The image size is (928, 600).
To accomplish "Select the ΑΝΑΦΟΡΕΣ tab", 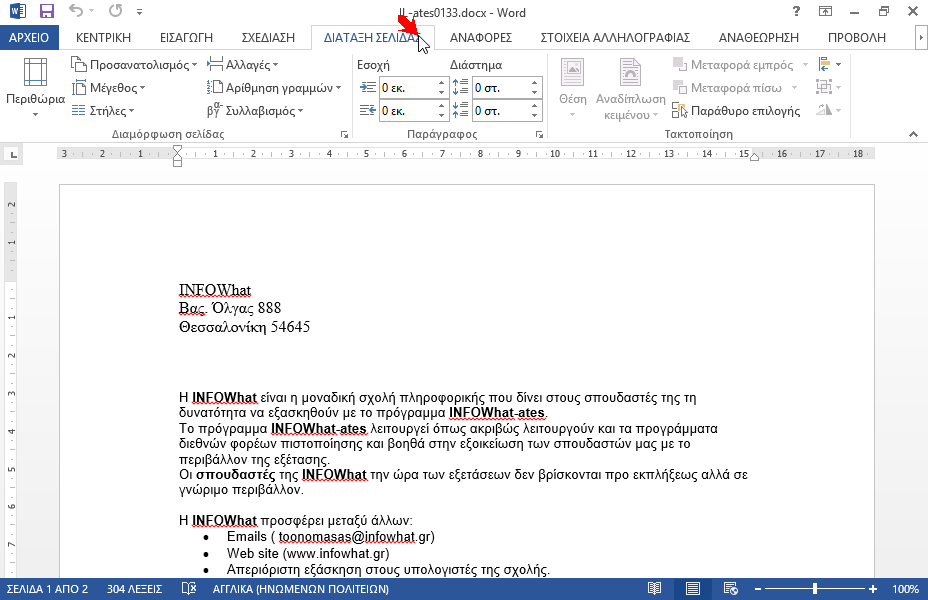I will 481,38.
